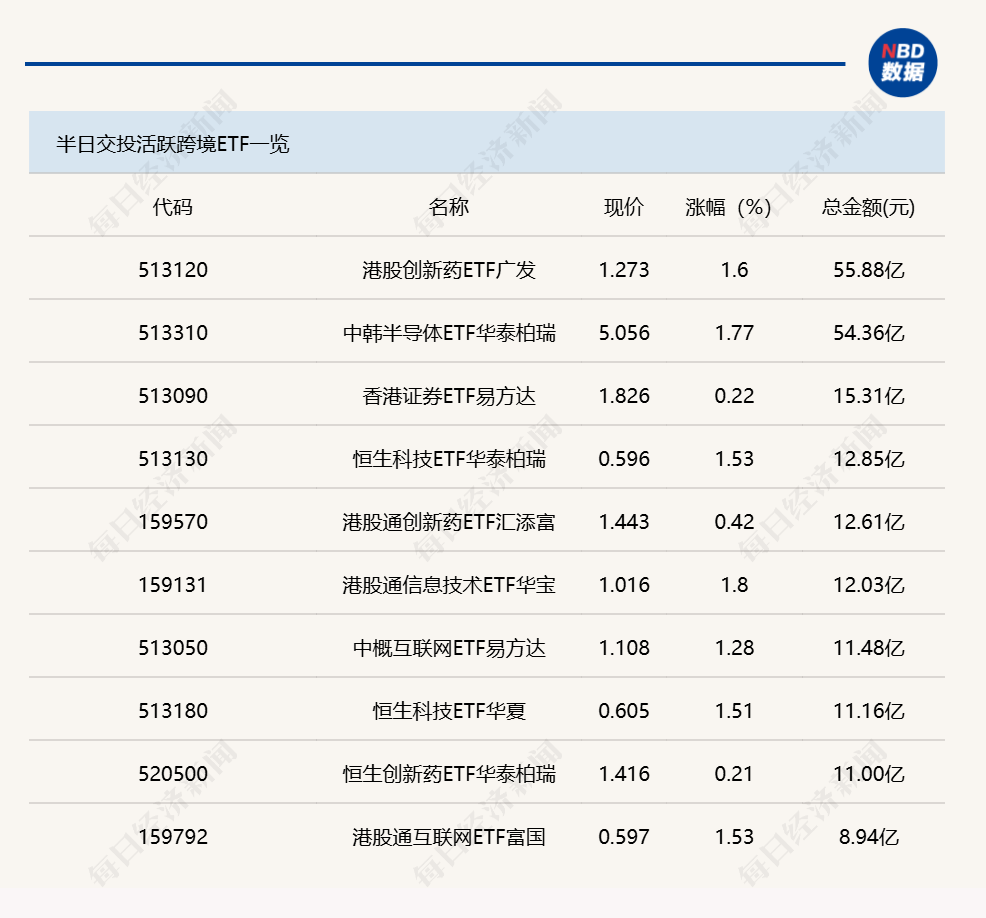Click price value 0.605
This screenshot has height=918, width=986.
point(624,711)
